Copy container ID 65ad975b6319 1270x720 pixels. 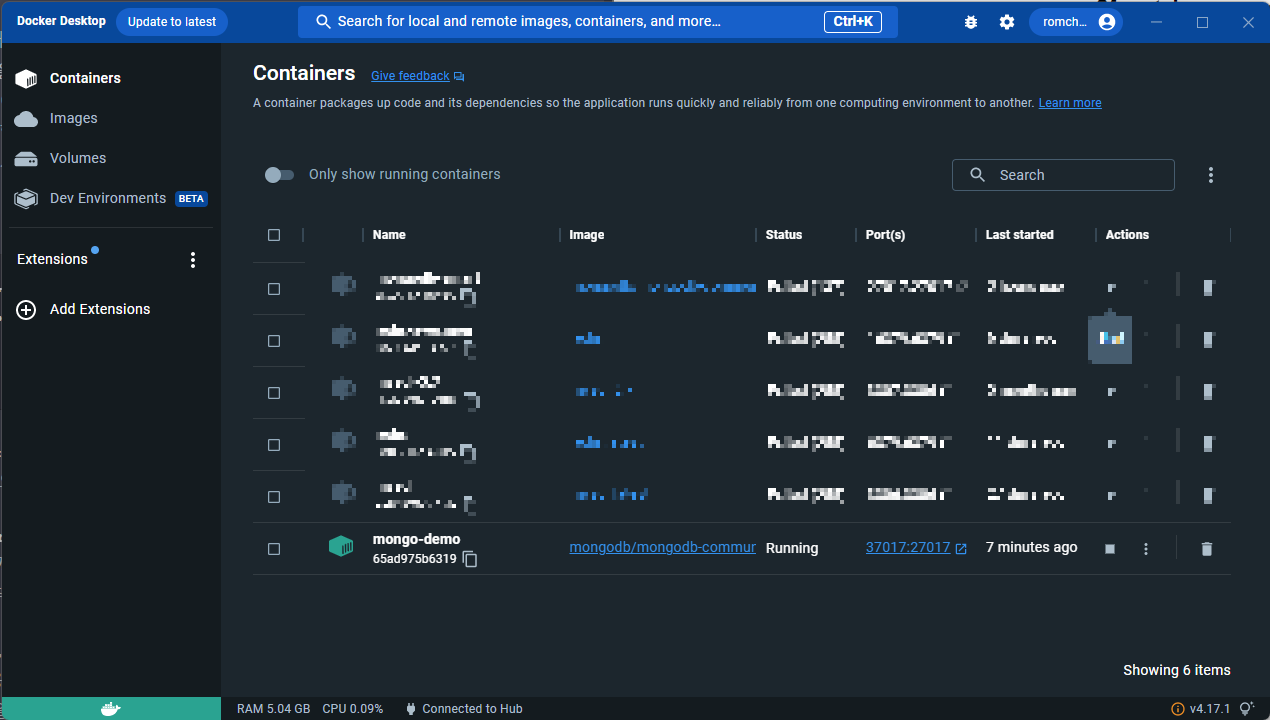pos(470,559)
